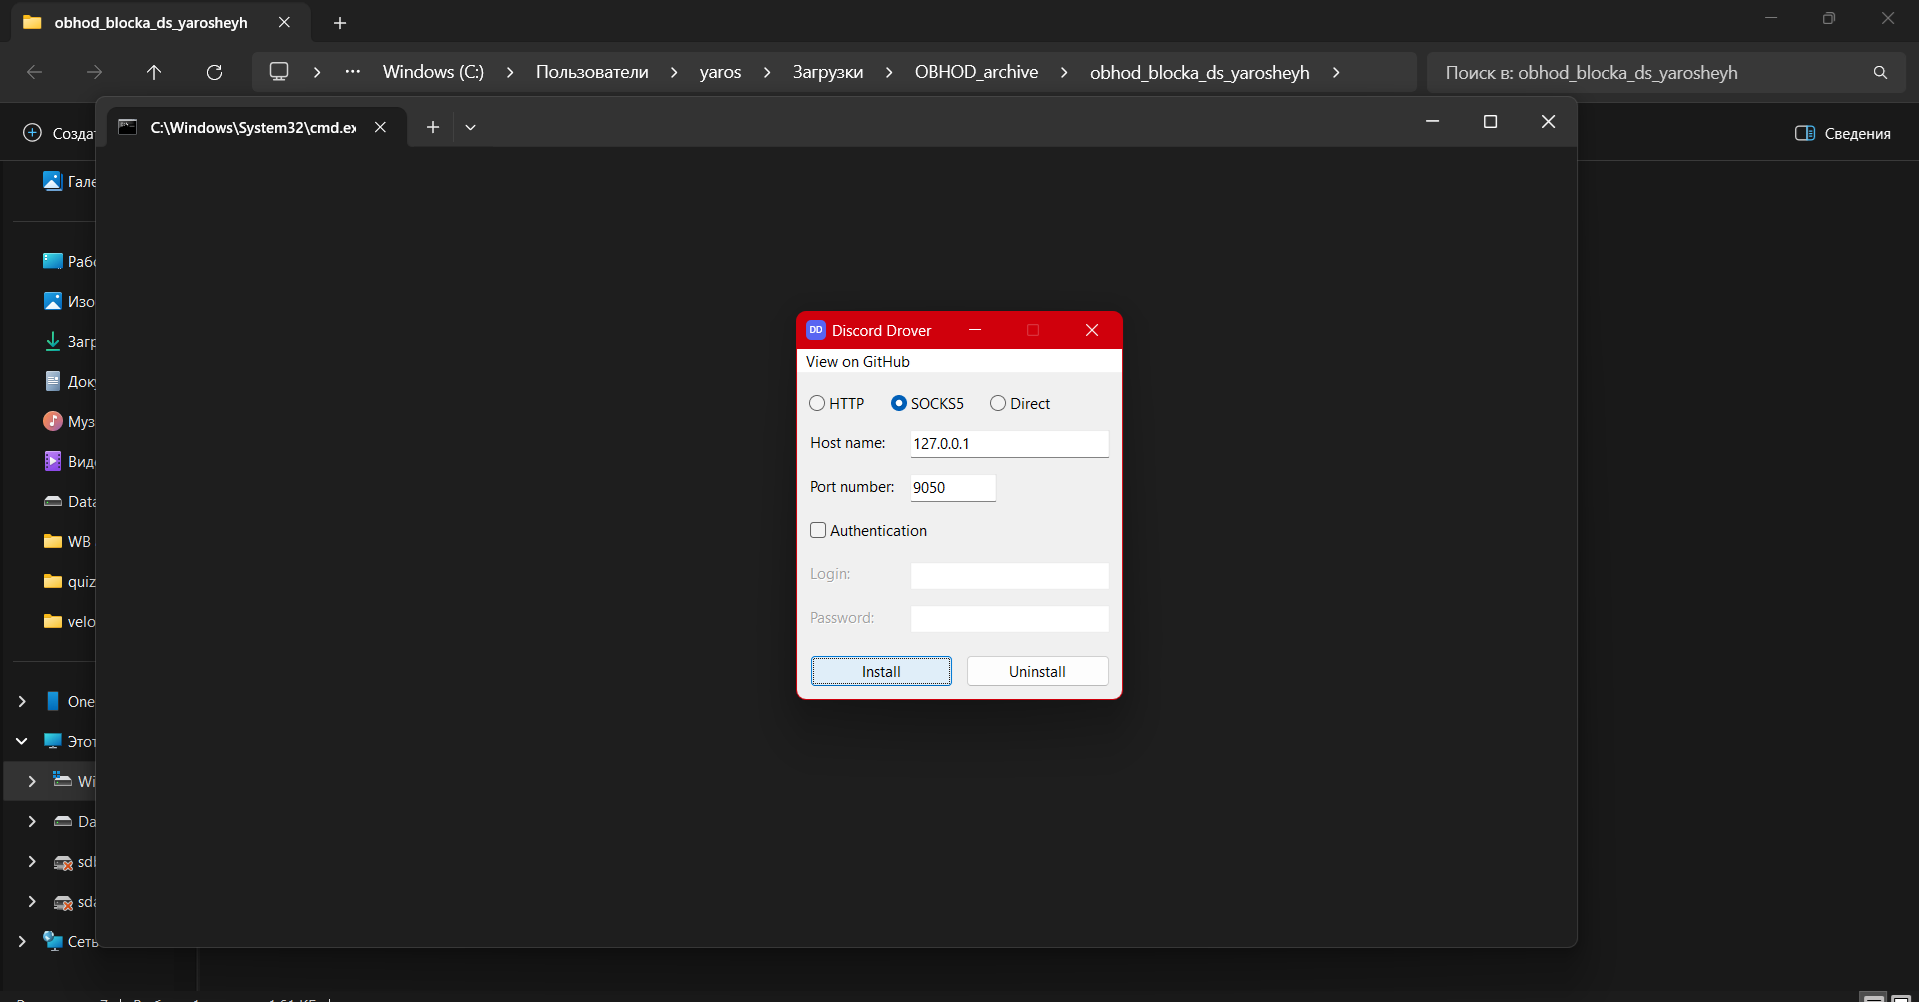Expand the chevron after the monitor icon
The height and width of the screenshot is (1002, 1919).
coord(317,72)
